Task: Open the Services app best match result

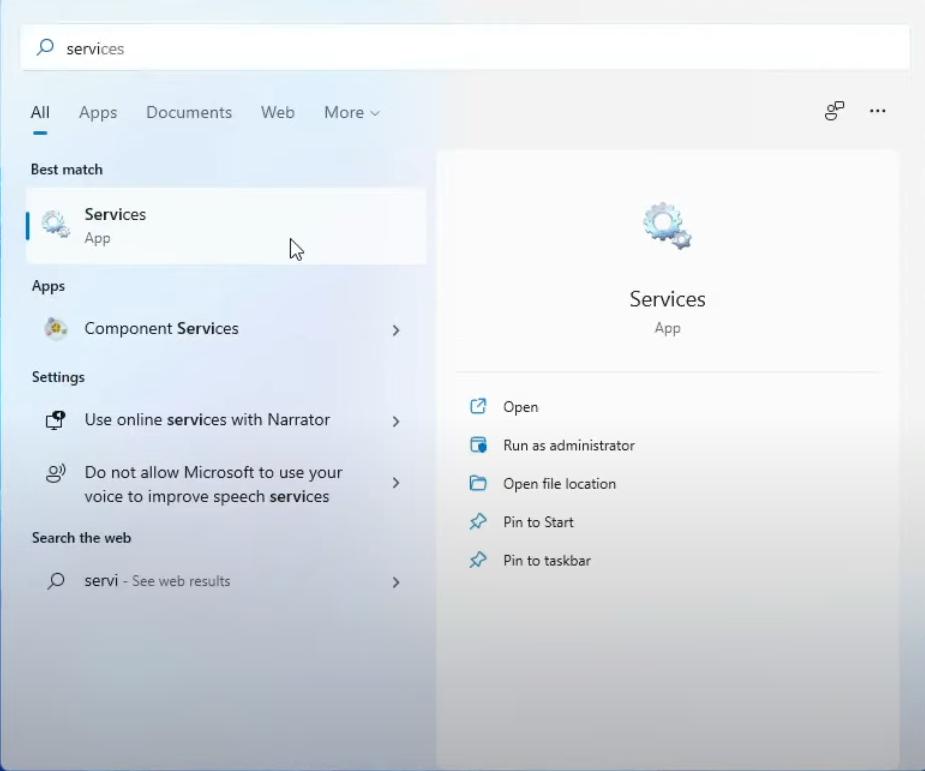Action: (226, 226)
